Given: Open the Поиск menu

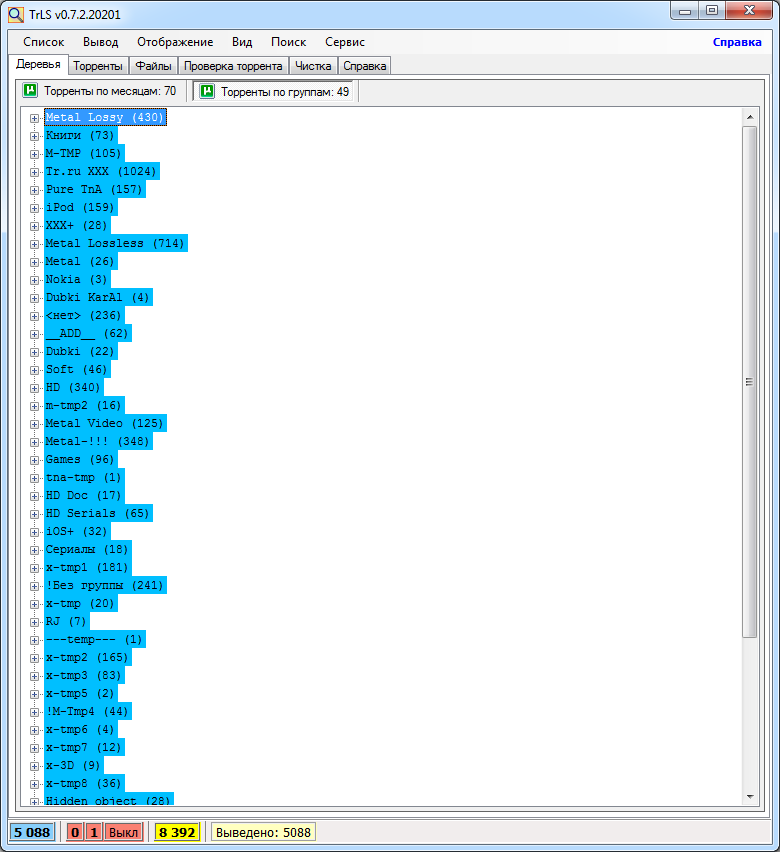Looking at the screenshot, I should click(x=289, y=42).
